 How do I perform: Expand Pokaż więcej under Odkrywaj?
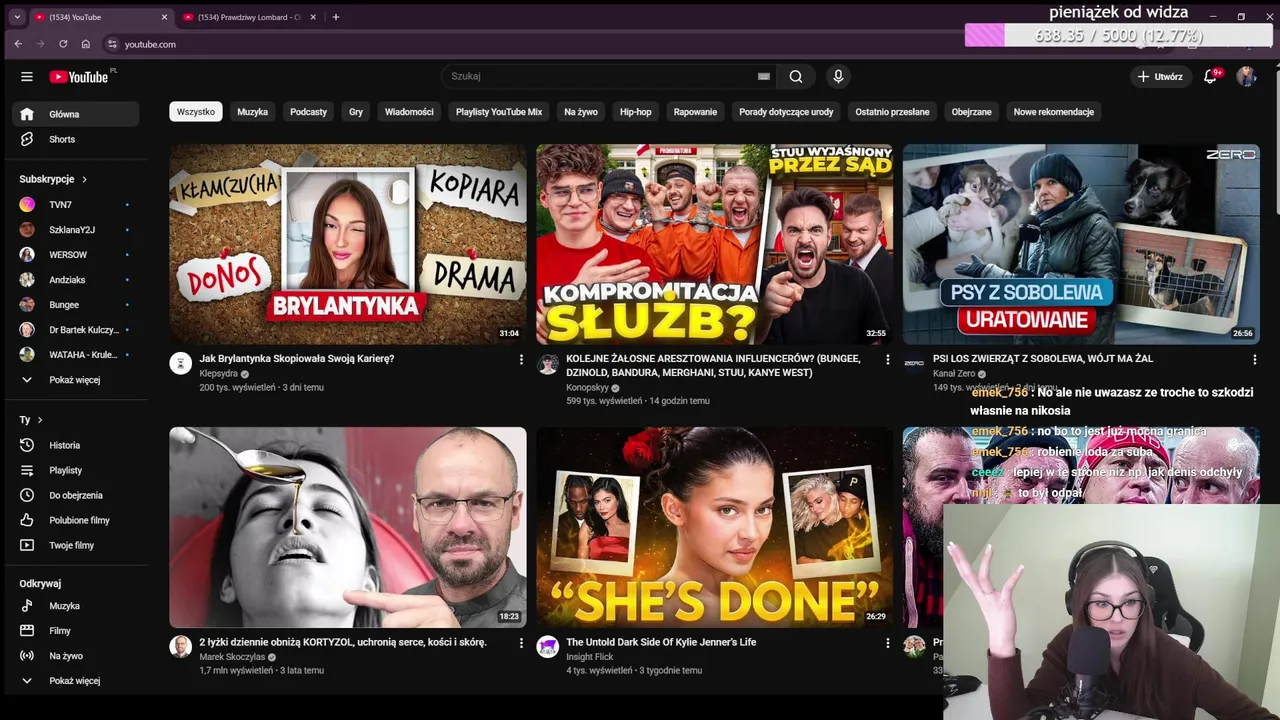pos(76,681)
